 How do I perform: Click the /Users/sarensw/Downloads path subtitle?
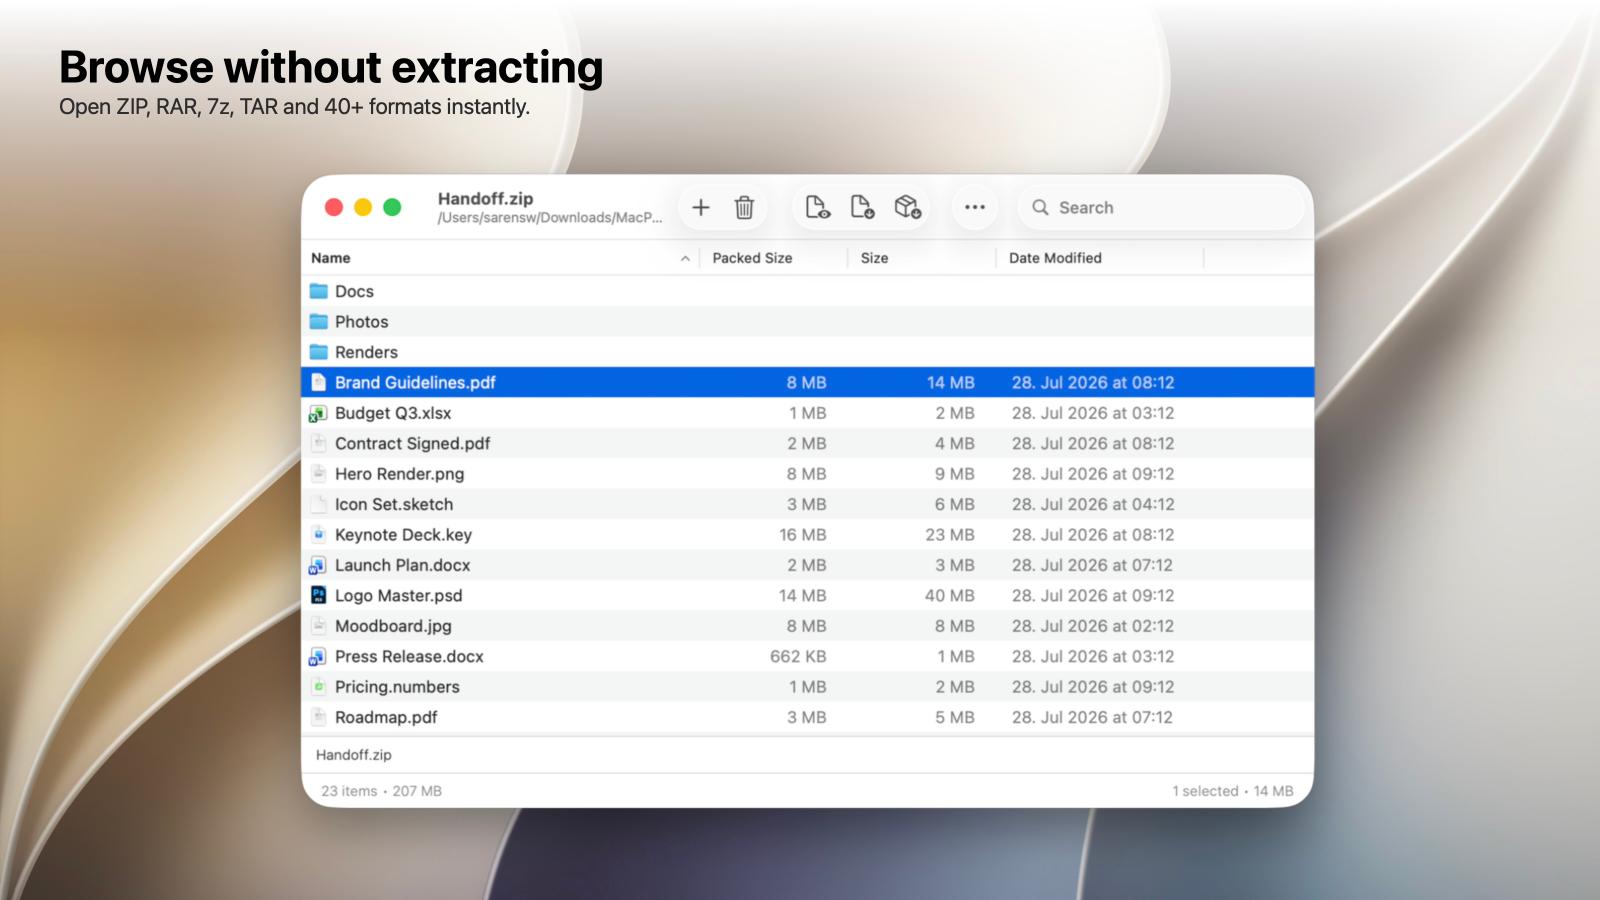[549, 218]
